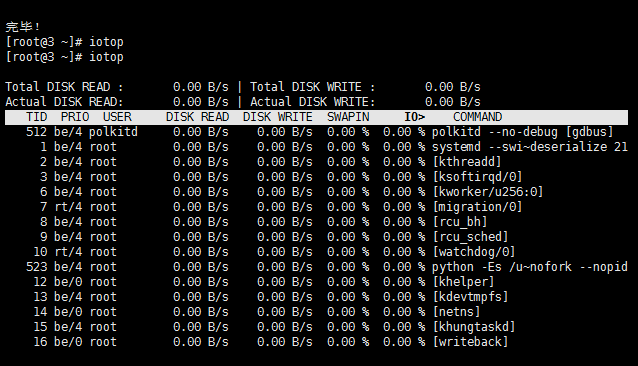Click the first iotop command line
Viewport: 638px width, 366px height.
(x=64, y=42)
